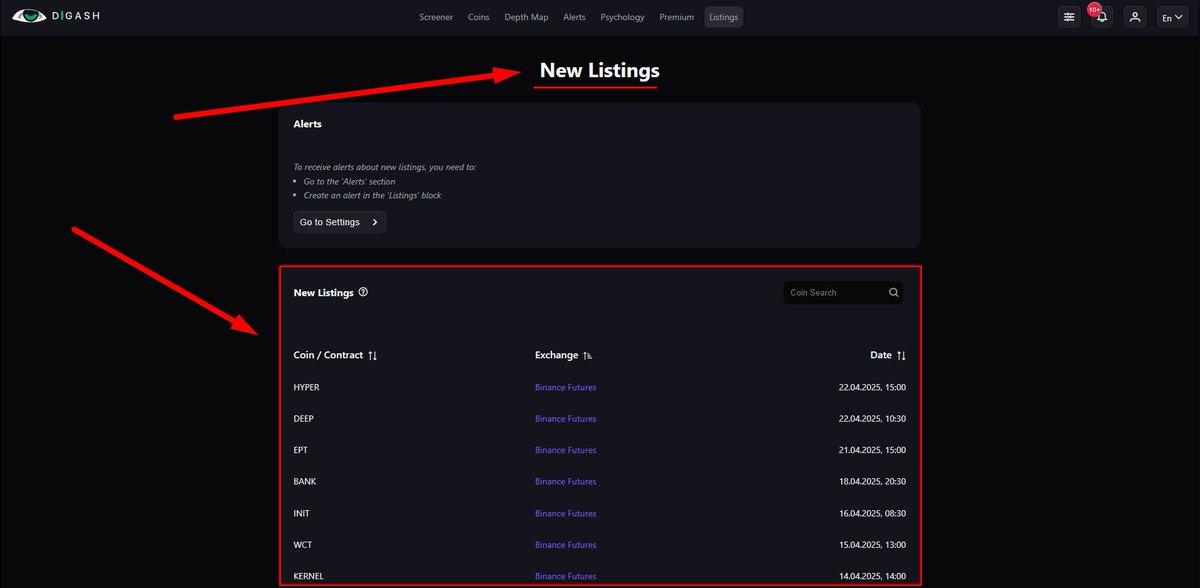Go to the Alerts nav tab
The image size is (1200, 588).
point(574,17)
